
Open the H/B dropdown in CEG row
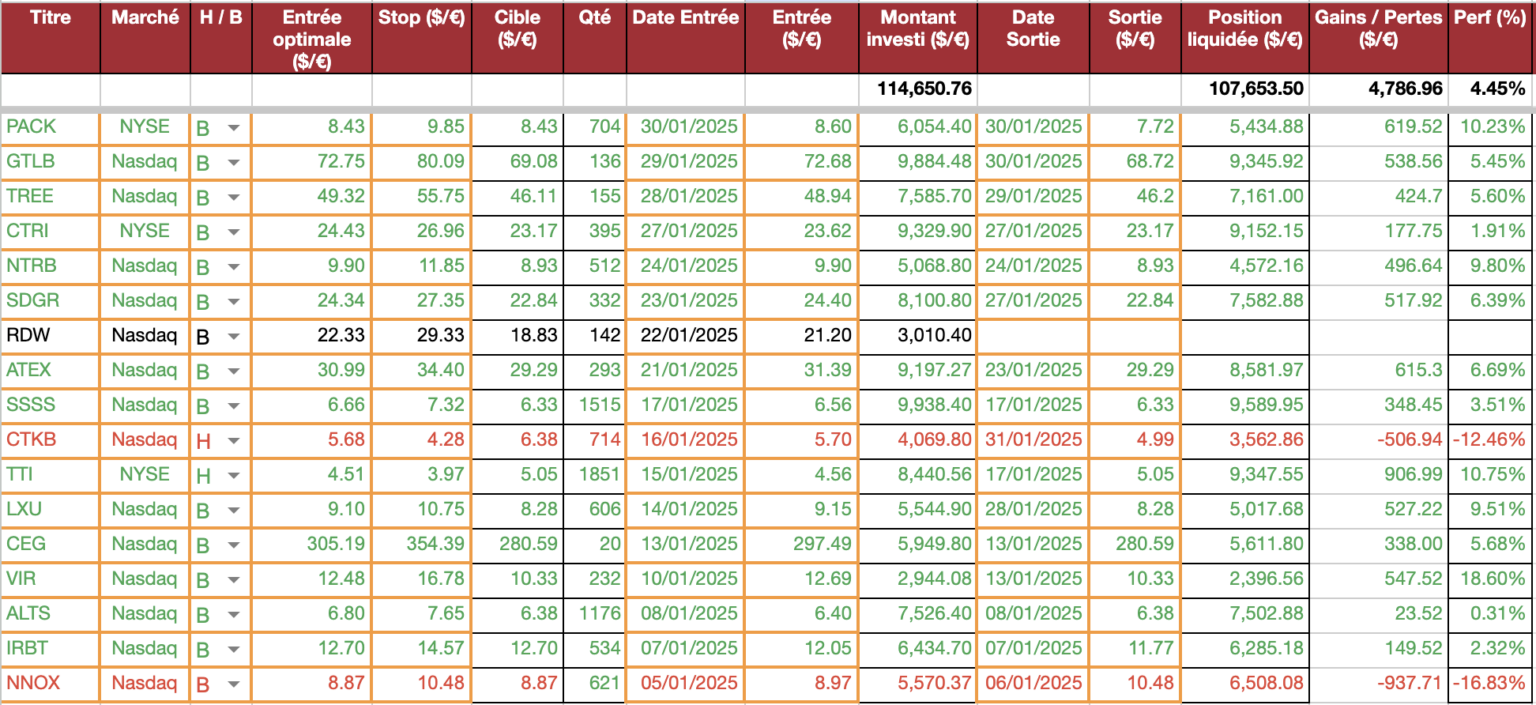(x=233, y=544)
